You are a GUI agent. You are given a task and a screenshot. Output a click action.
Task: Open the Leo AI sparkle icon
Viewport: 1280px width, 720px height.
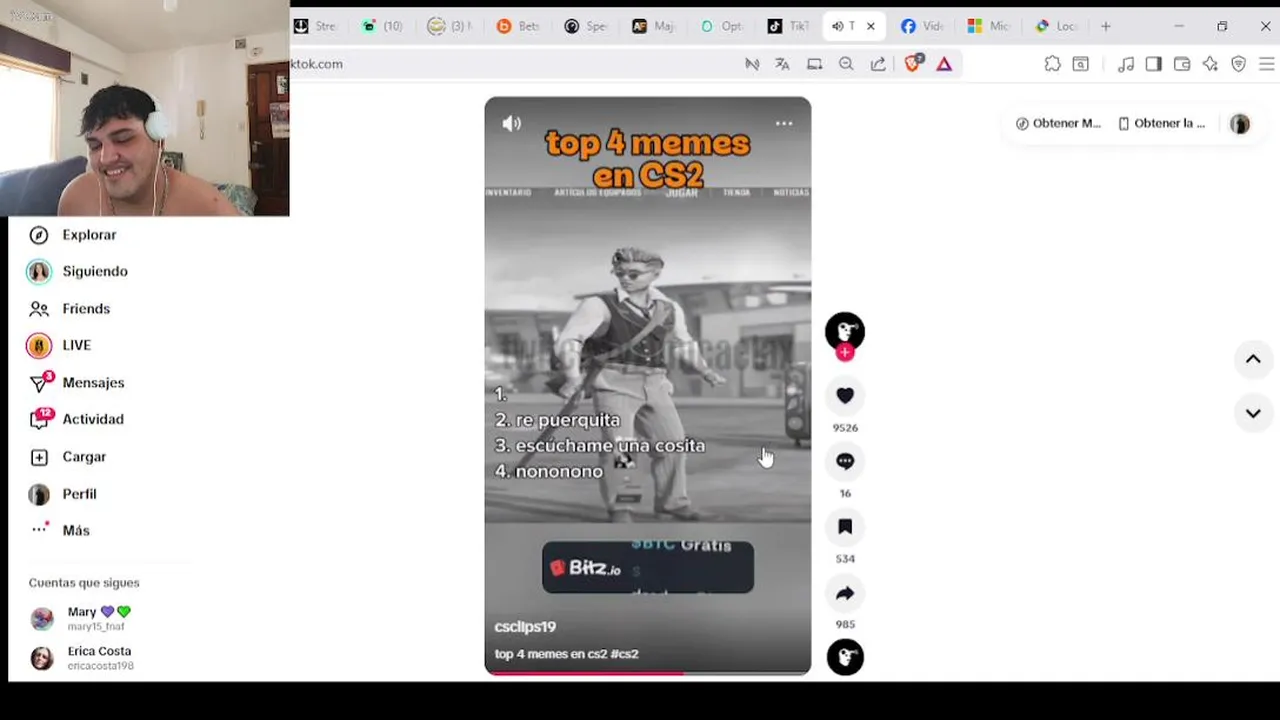click(x=1210, y=64)
